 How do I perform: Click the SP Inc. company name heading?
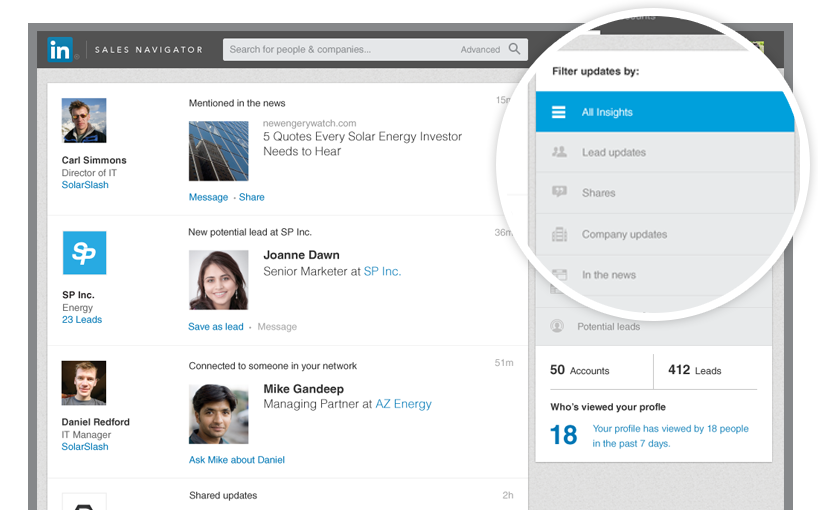78,295
